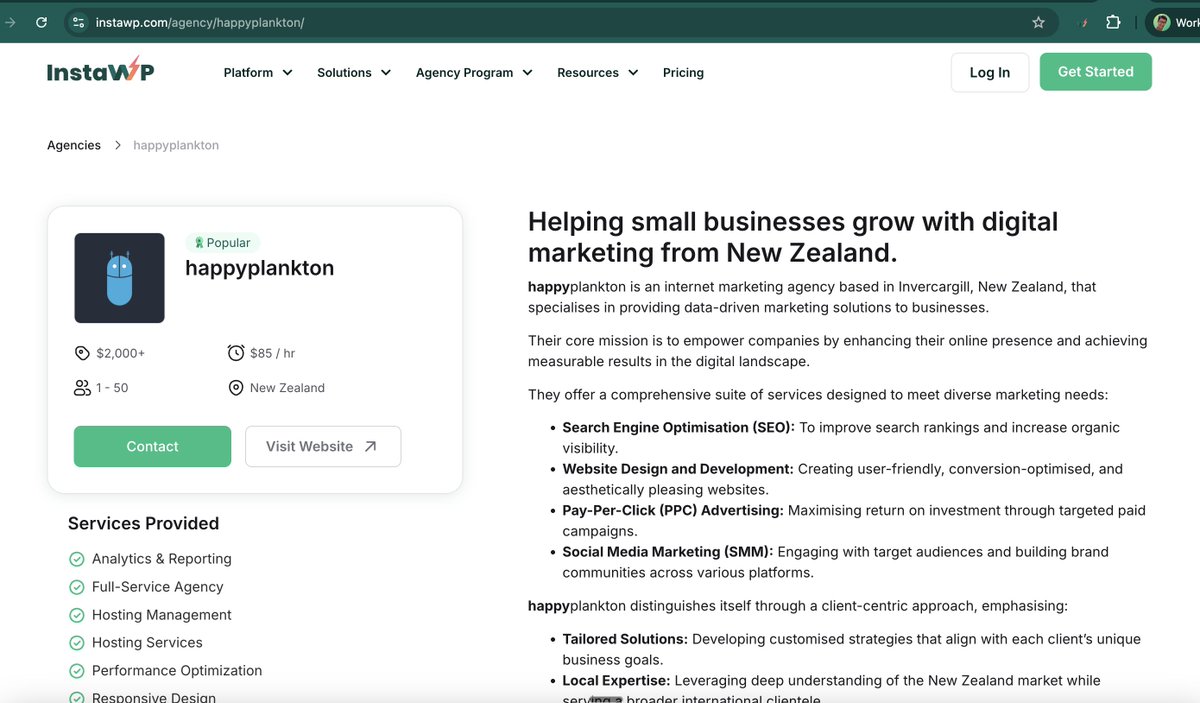The height and width of the screenshot is (703, 1200).
Task: Click the Get Started button
Action: 1096,72
